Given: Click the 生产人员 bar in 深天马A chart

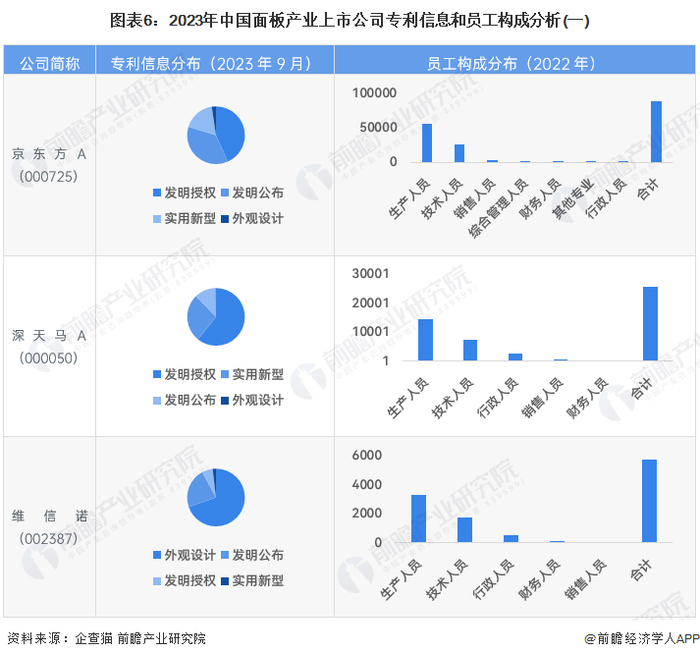Looking at the screenshot, I should (425, 340).
